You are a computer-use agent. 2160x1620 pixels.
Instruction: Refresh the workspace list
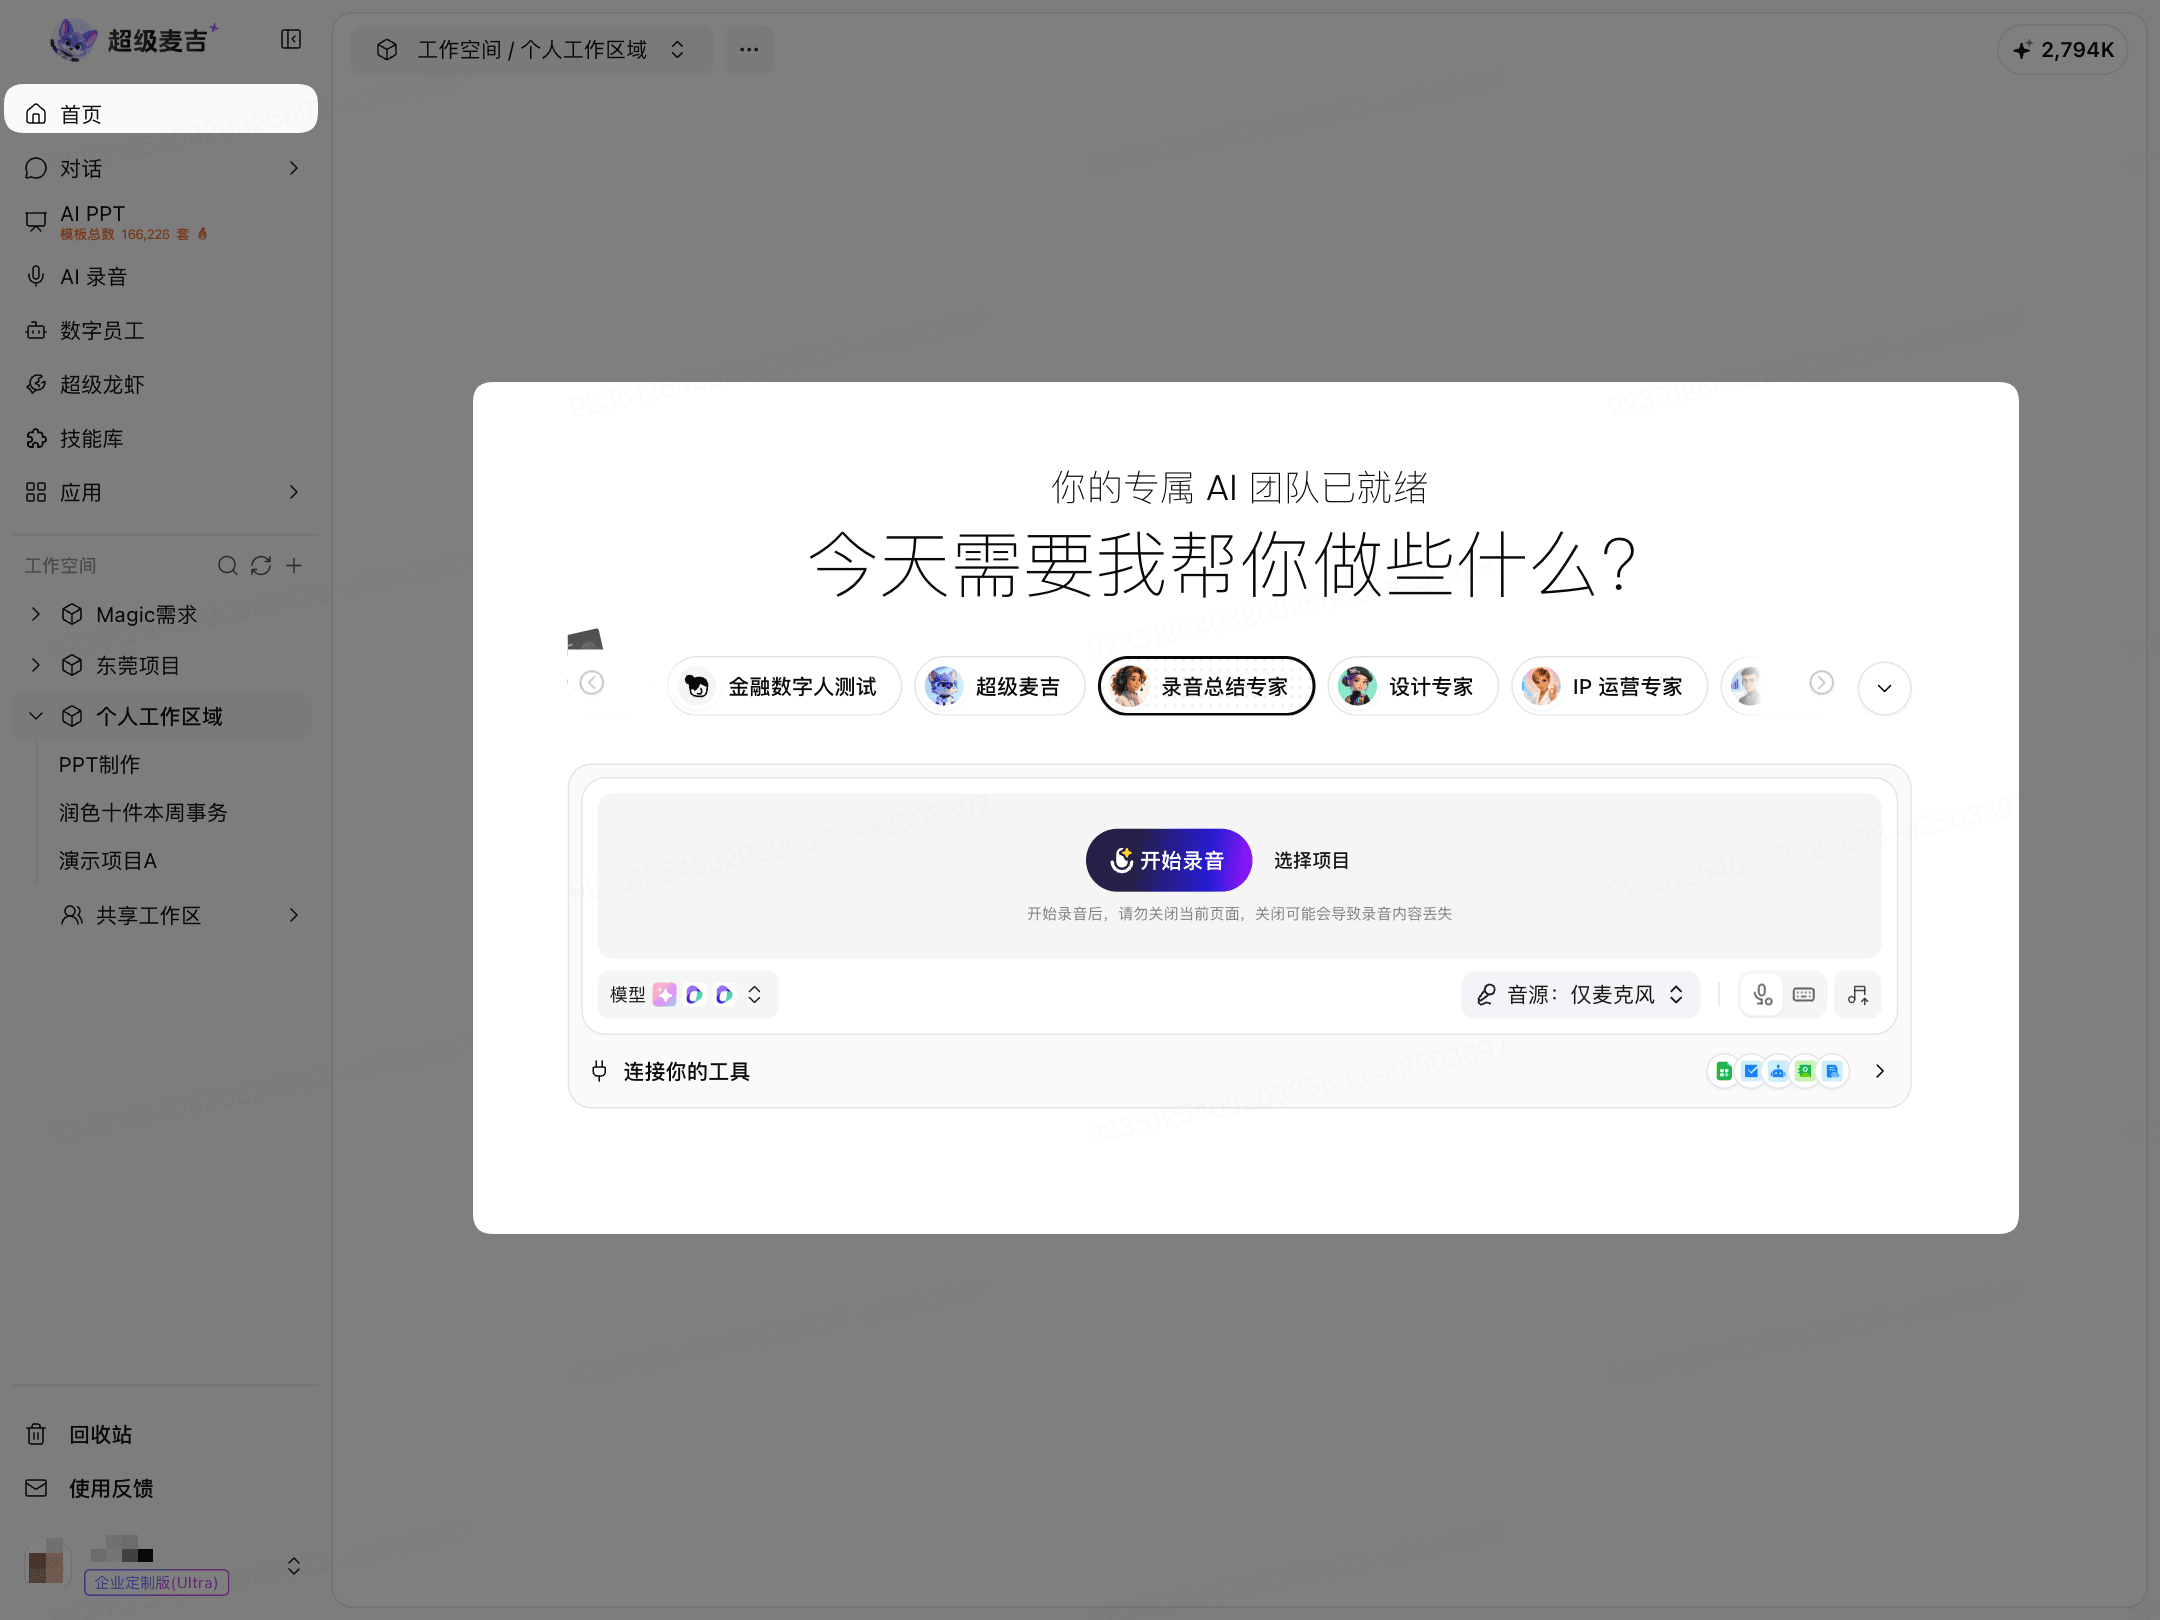[261, 566]
